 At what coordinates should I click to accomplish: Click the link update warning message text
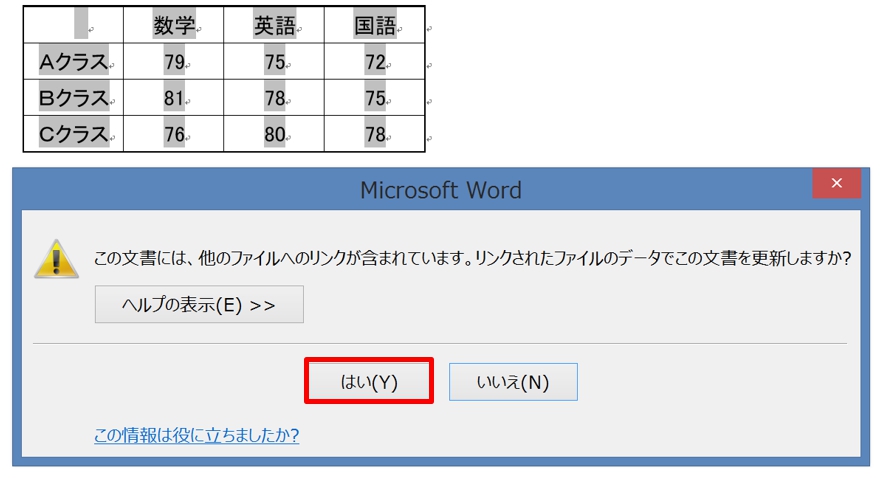click(472, 258)
